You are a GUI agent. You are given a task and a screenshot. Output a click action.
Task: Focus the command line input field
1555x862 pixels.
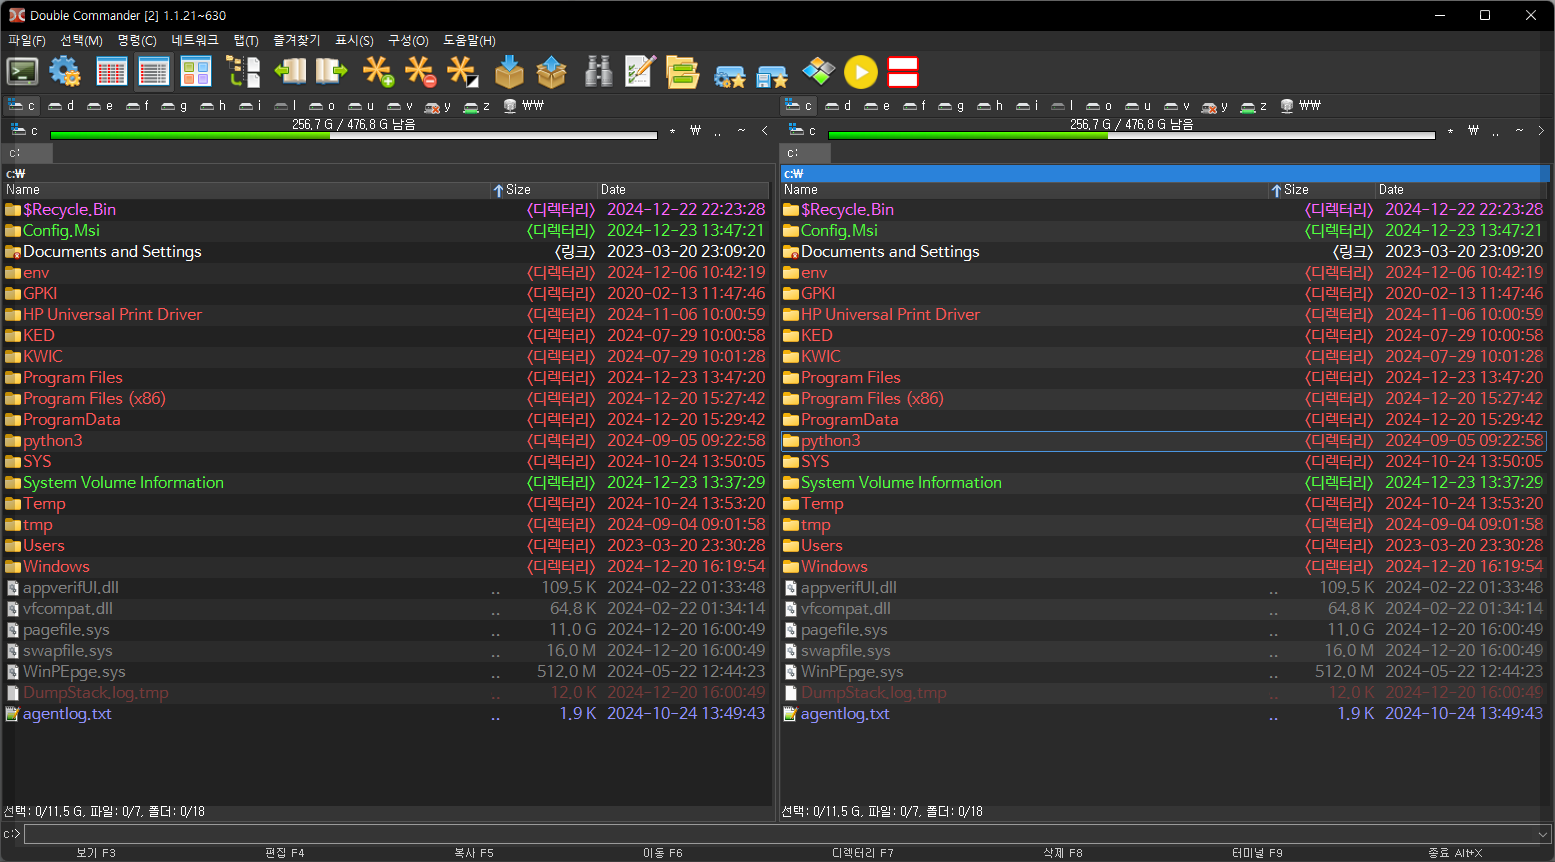tap(779, 834)
